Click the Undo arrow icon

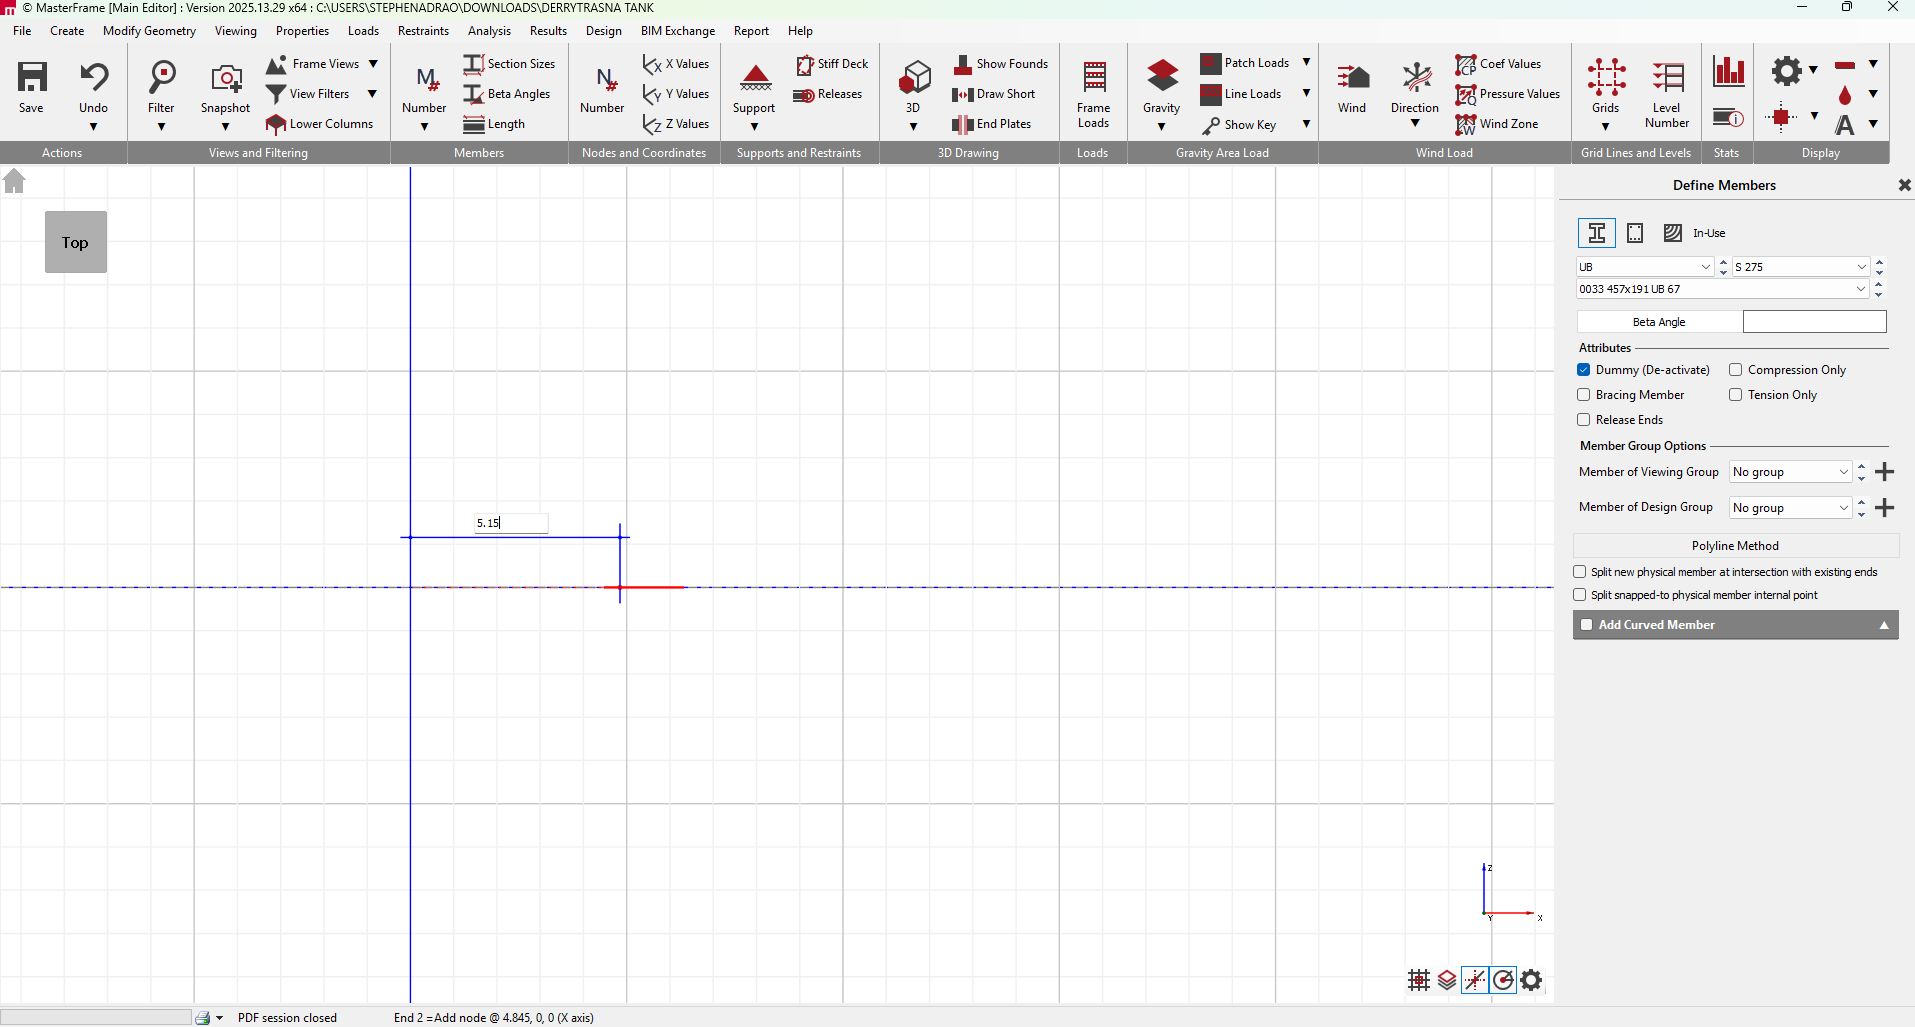coord(93,78)
